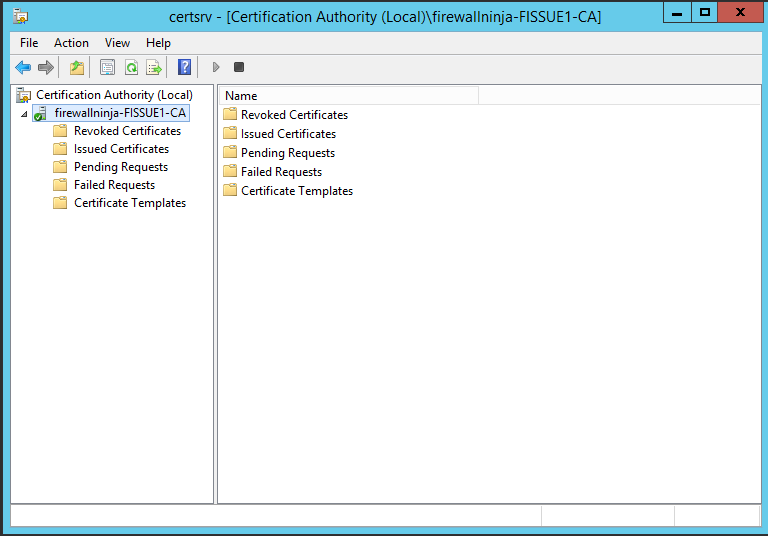Screen dimensions: 768x536
Task: Select Certificate Templates text in right pane
Action: tap(297, 191)
